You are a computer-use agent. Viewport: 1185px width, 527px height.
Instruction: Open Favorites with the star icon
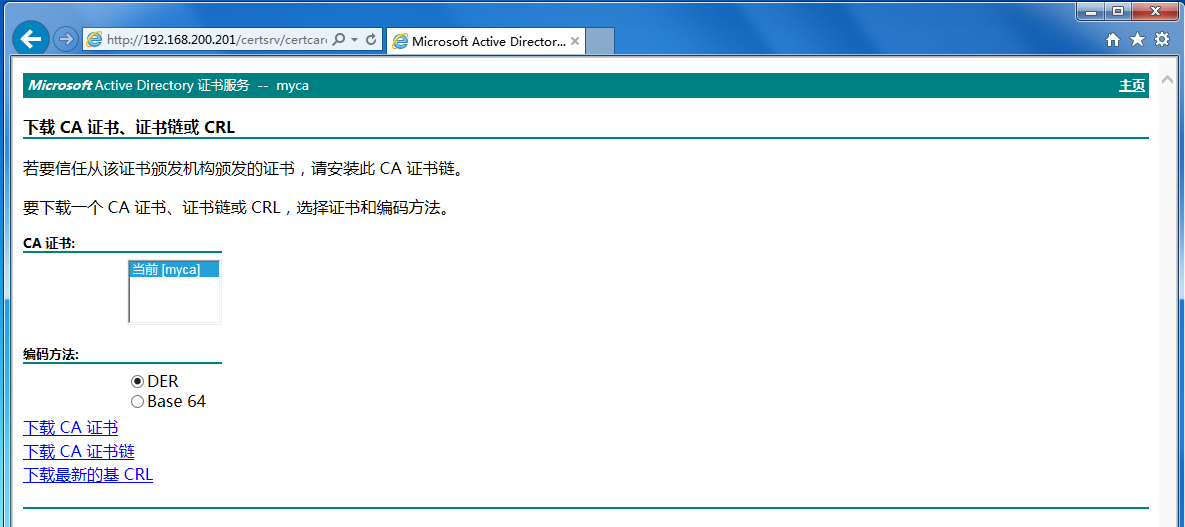(1137, 40)
